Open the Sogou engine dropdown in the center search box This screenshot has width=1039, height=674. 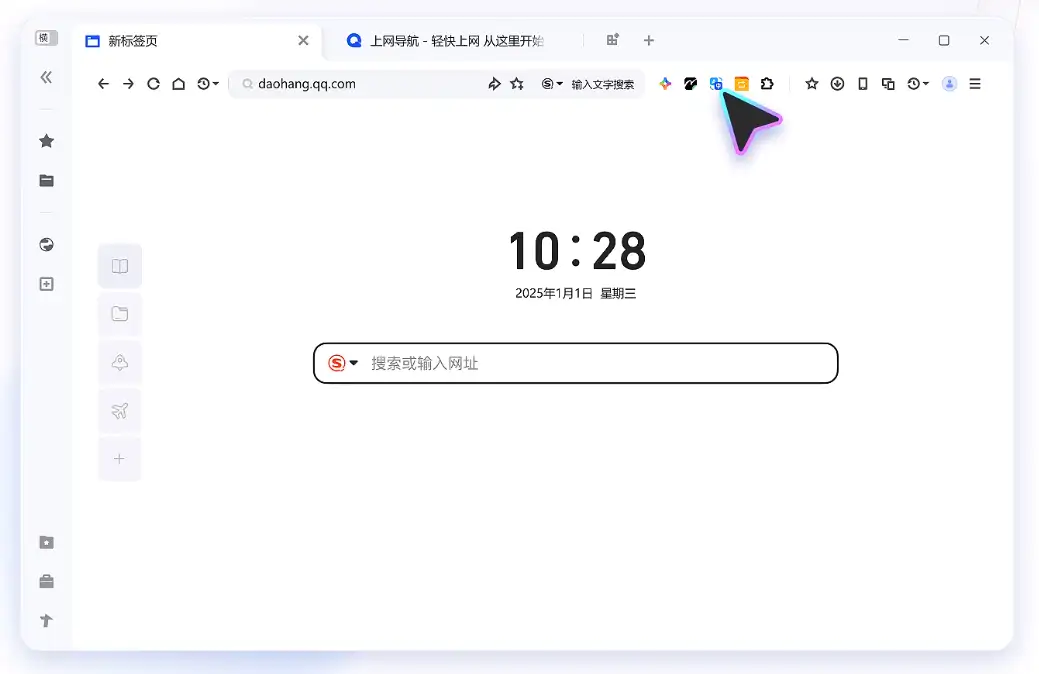coord(343,363)
